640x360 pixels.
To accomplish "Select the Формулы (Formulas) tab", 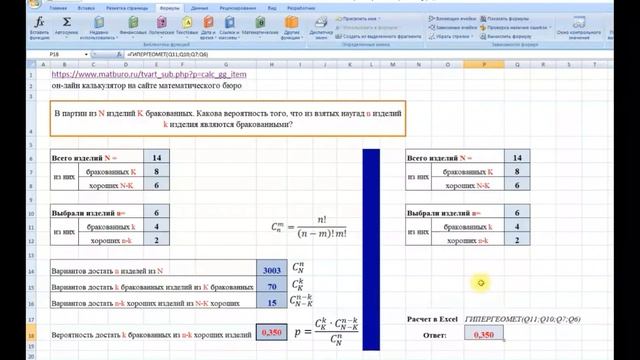I will tap(170, 8).
